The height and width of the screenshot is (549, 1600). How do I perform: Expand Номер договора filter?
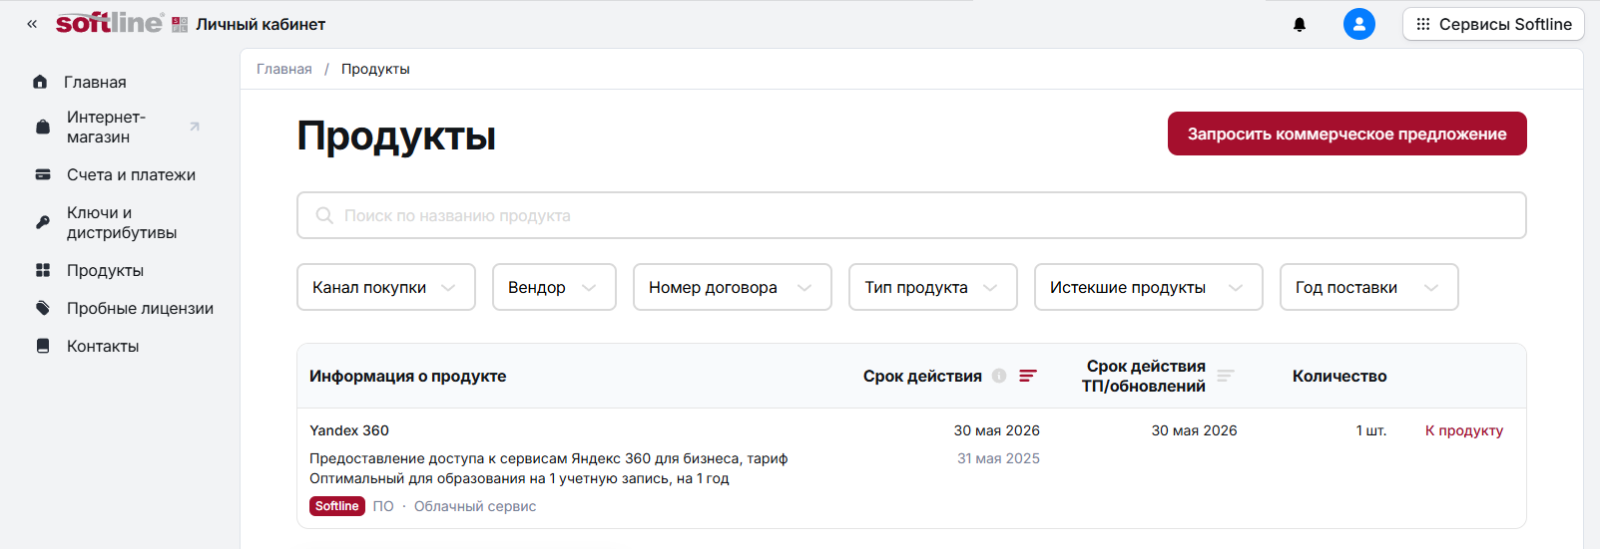[732, 288]
